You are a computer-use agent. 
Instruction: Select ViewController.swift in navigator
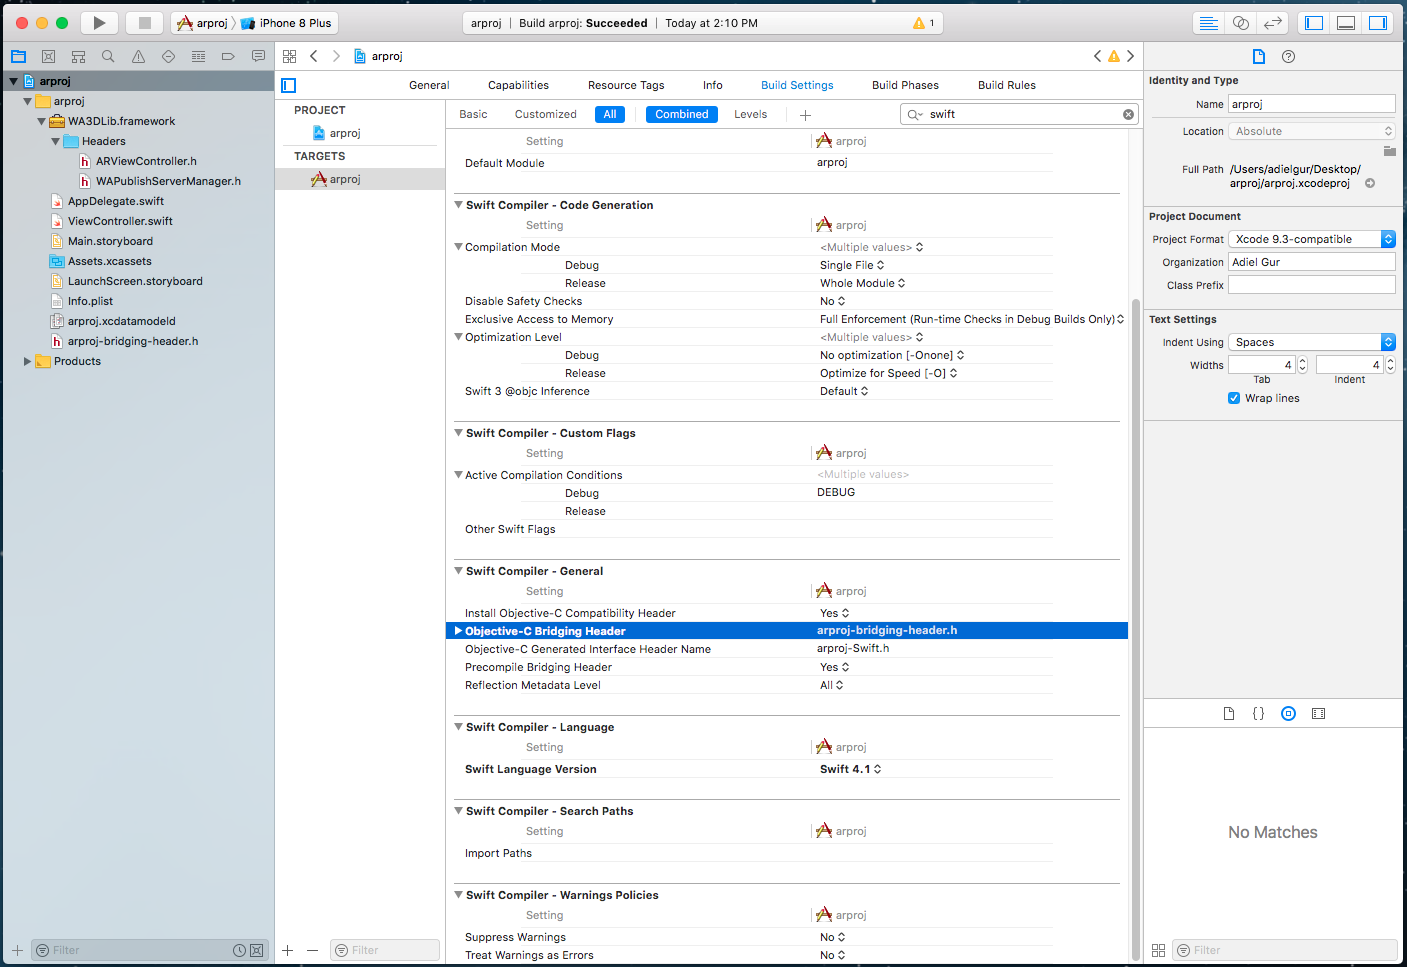point(120,222)
